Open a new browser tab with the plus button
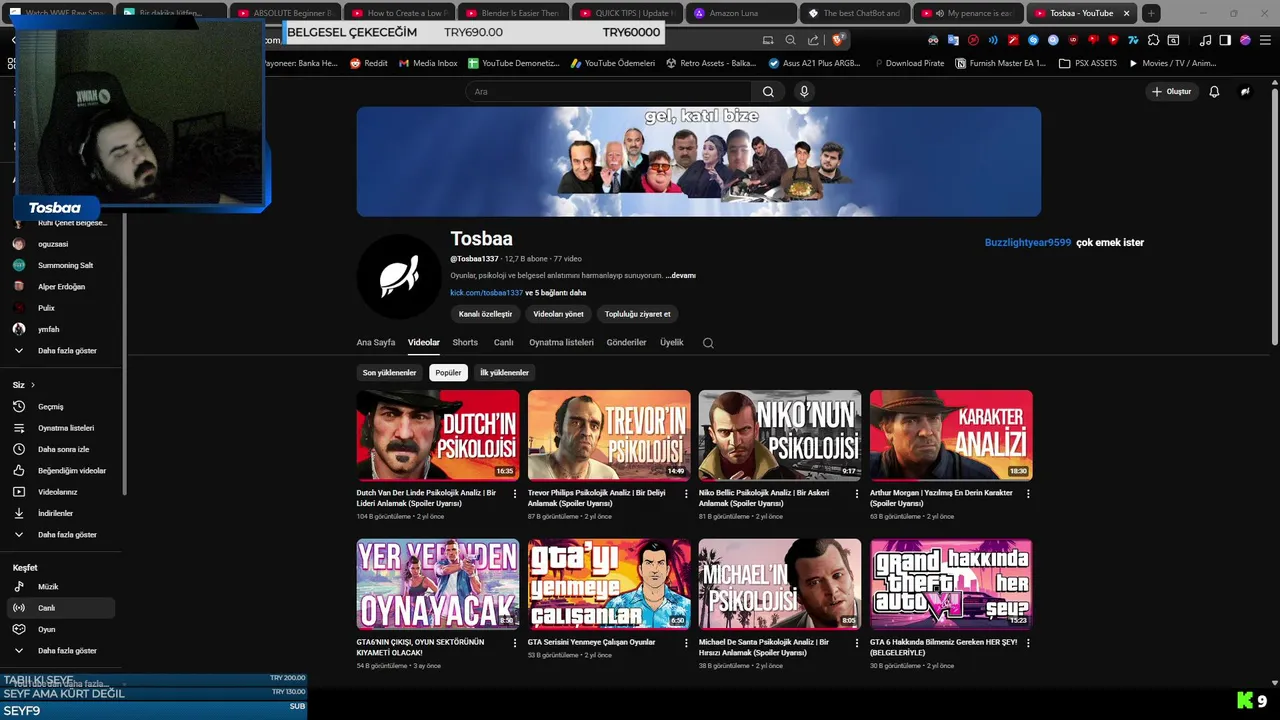The image size is (1280, 720). pos(1151,13)
